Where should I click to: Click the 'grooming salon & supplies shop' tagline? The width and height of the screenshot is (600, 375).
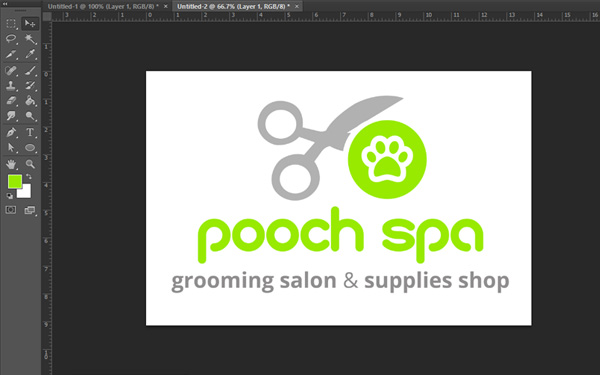(x=340, y=282)
